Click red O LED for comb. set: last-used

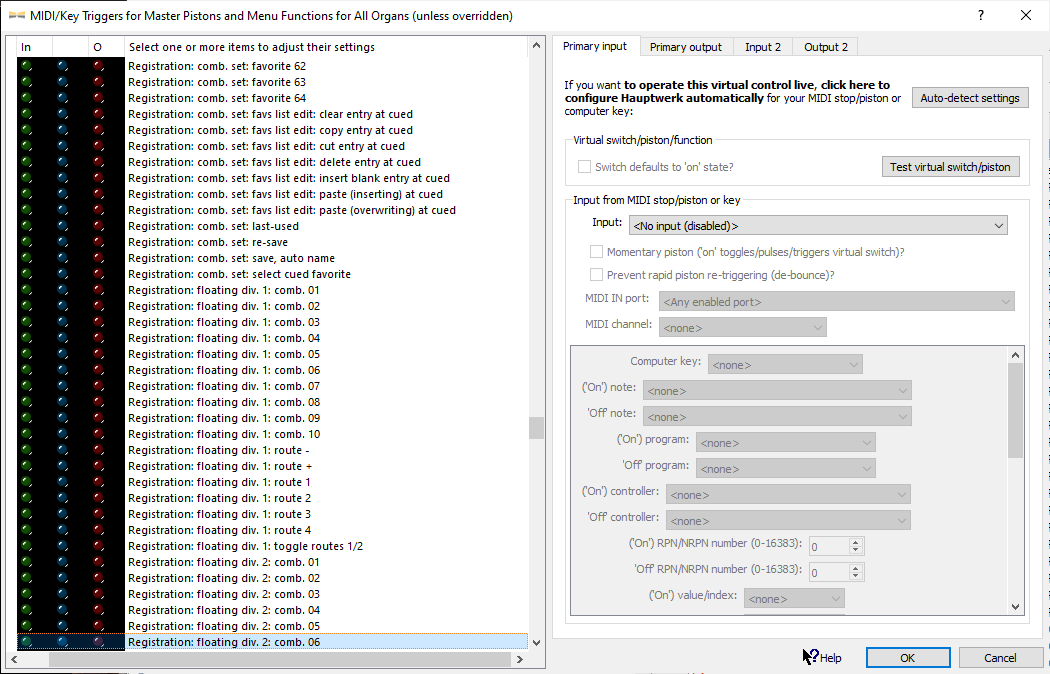coord(98,226)
